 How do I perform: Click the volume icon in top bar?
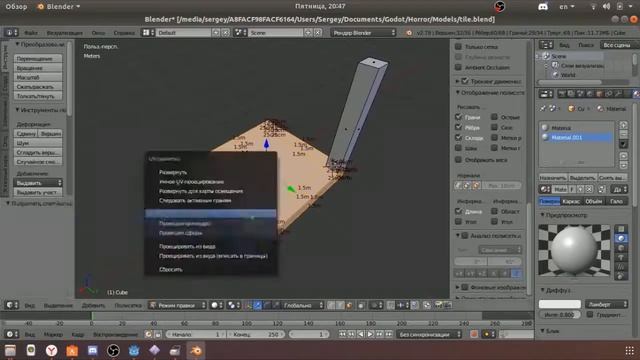607,7
